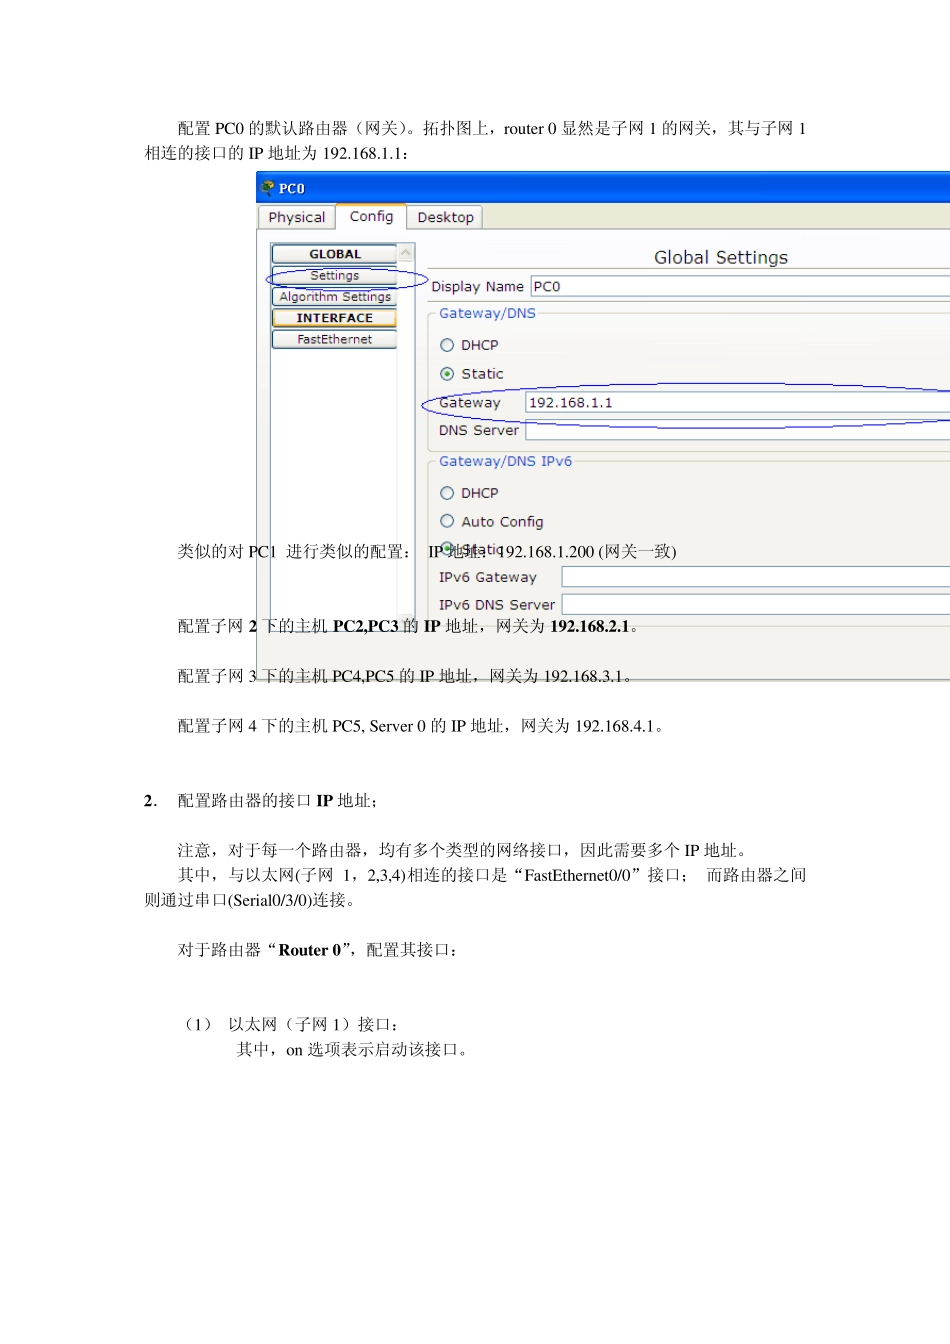Click the Gateway/DNS IPv6 group label
The height and width of the screenshot is (1344, 950).
click(505, 461)
